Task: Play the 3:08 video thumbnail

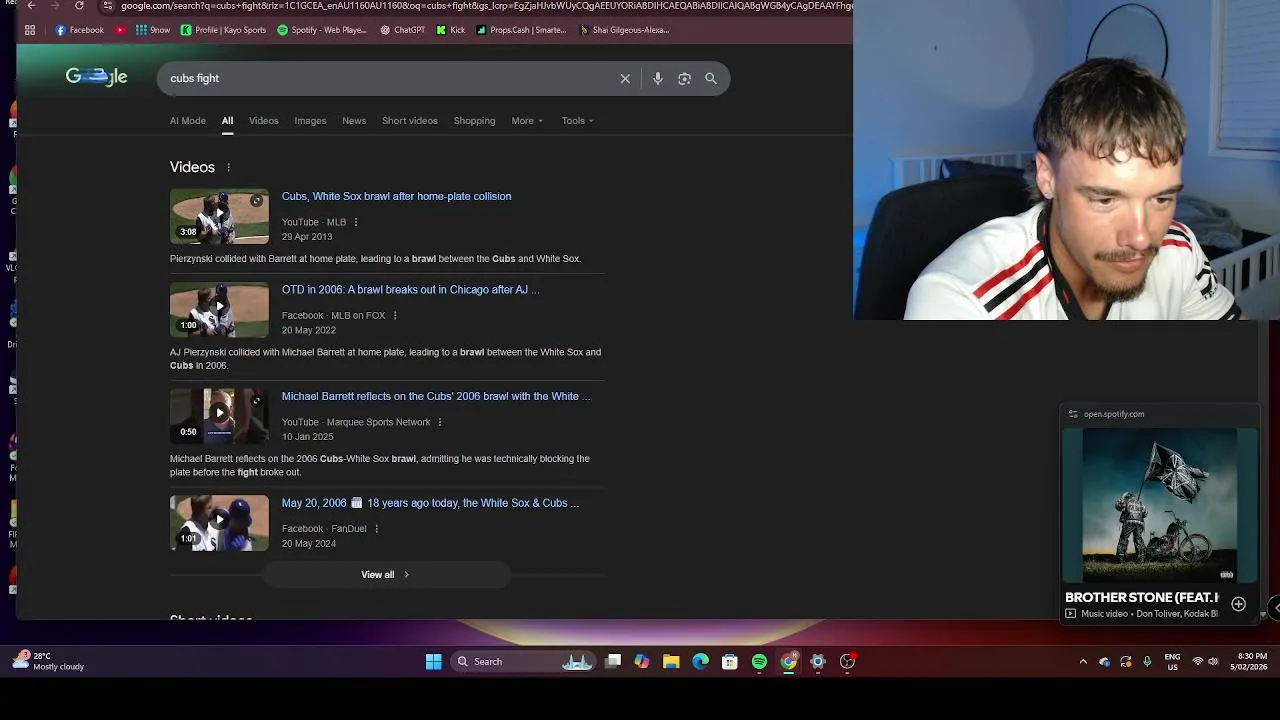Action: pos(219,216)
